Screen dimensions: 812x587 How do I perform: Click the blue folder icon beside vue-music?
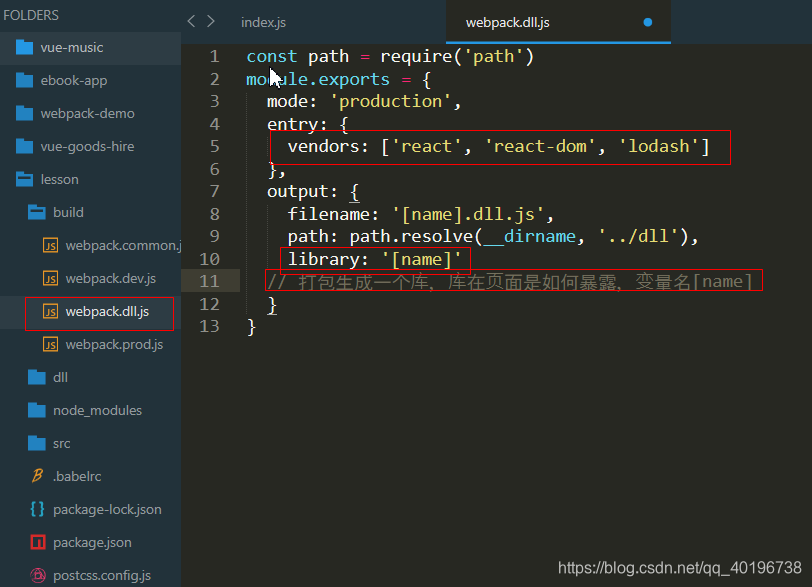point(24,47)
